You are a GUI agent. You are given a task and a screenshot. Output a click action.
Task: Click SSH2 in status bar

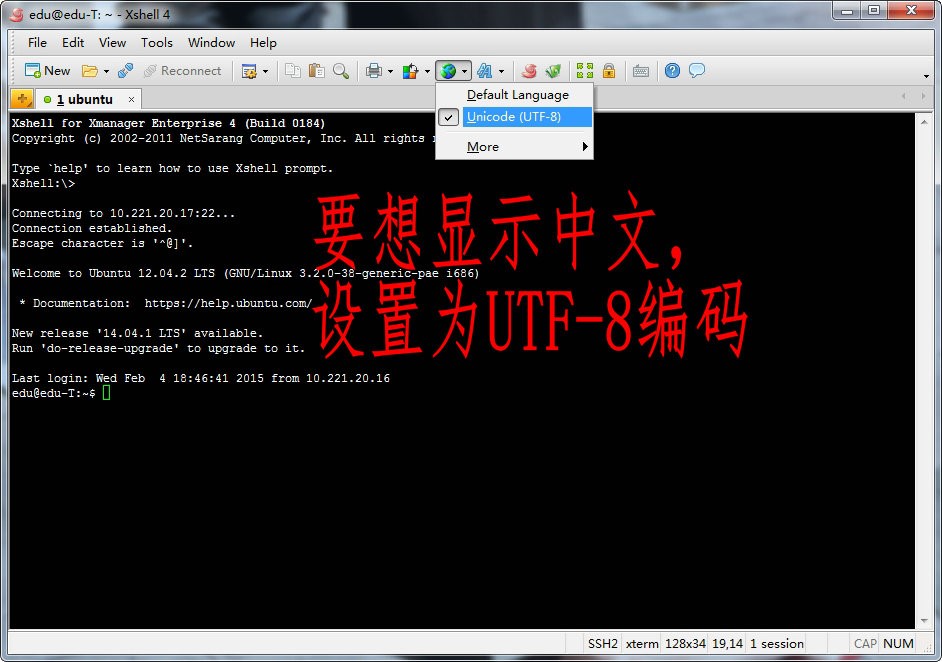tap(603, 643)
